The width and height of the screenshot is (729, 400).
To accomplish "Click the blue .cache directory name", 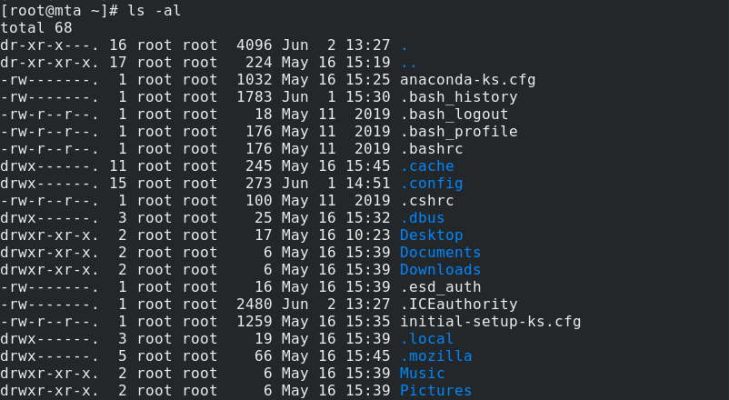I will coord(427,166).
